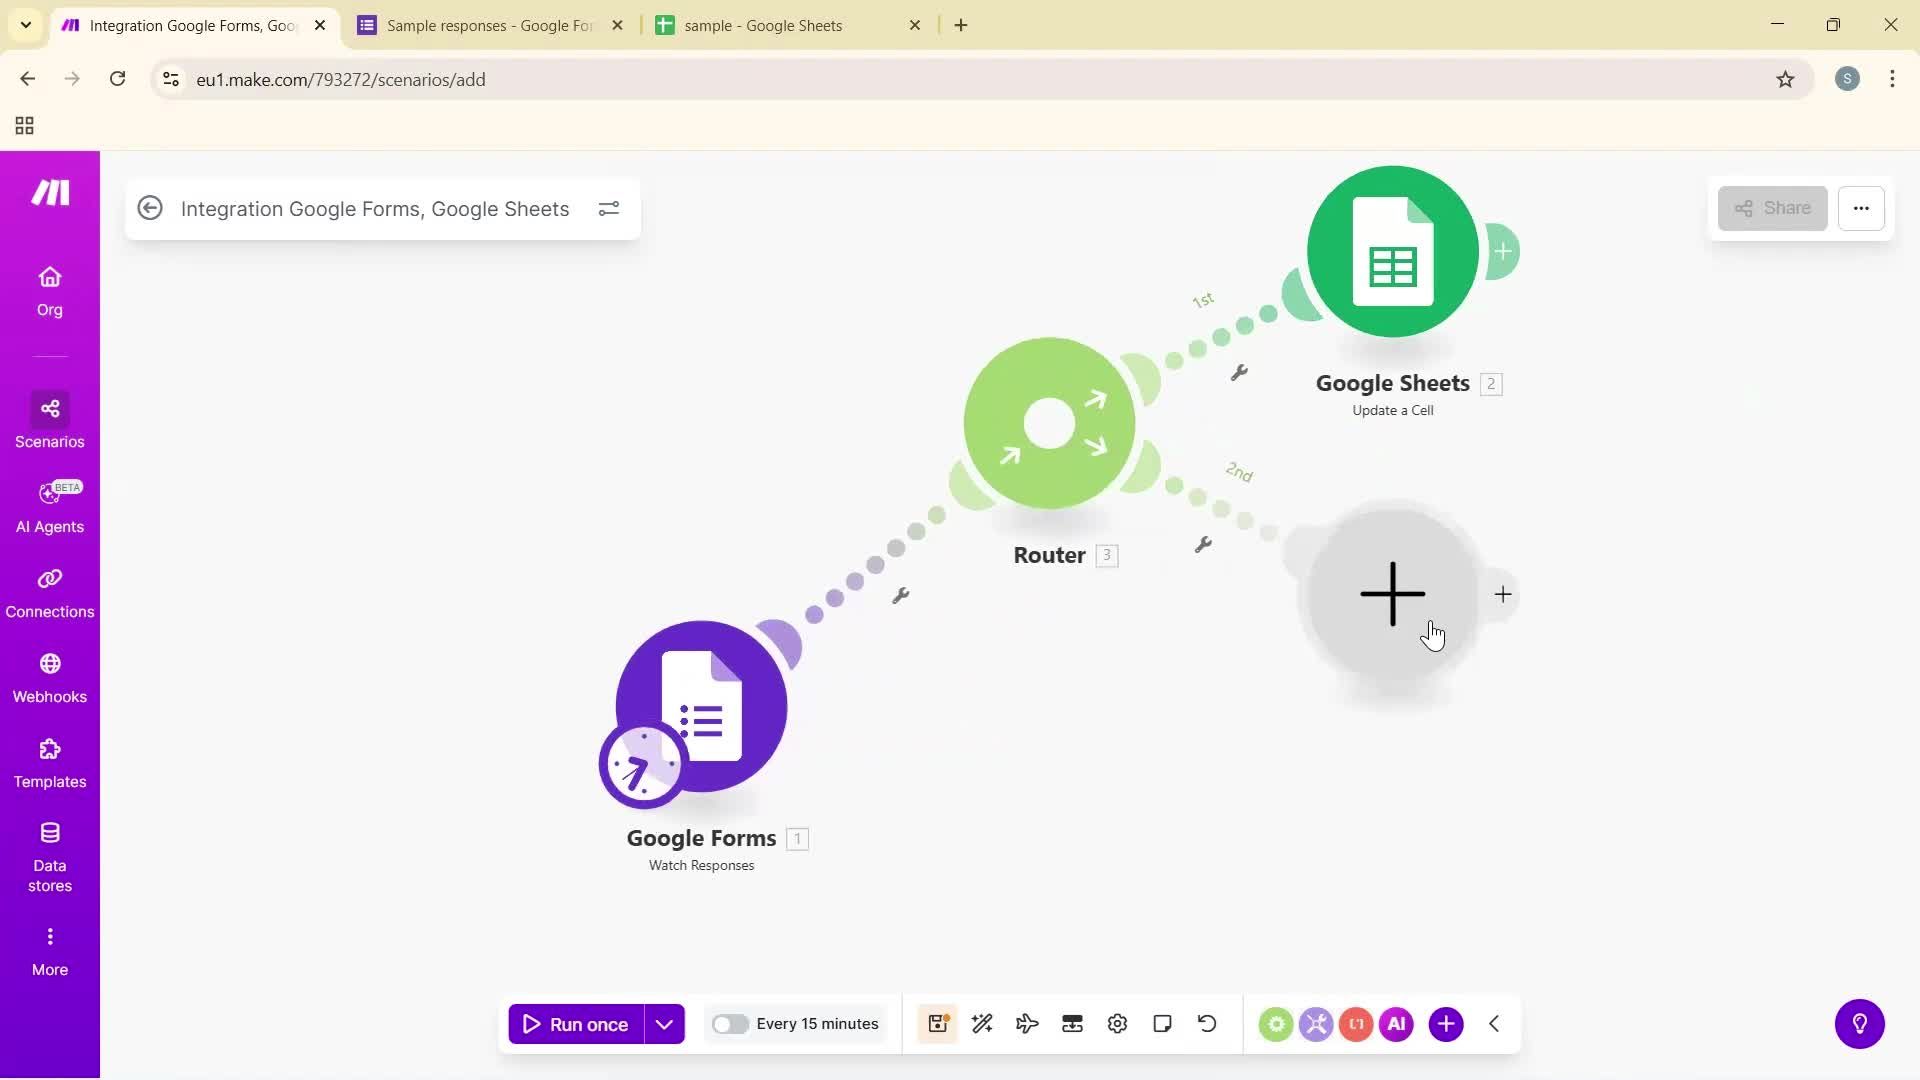Toggle the Every 15 minutes scheduling switch
The height and width of the screenshot is (1080, 1920).
pyautogui.click(x=732, y=1023)
